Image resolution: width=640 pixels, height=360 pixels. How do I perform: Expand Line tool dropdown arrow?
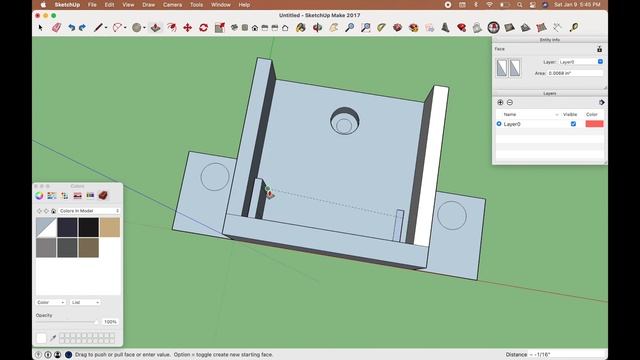[106, 28]
